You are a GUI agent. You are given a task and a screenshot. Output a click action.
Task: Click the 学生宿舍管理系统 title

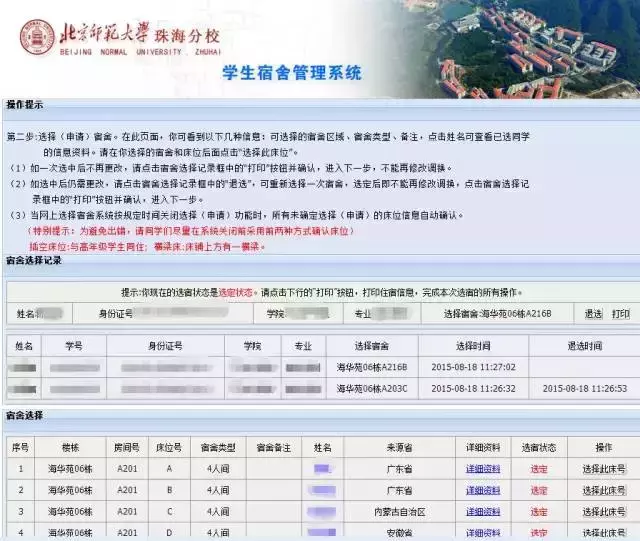pyautogui.click(x=292, y=73)
